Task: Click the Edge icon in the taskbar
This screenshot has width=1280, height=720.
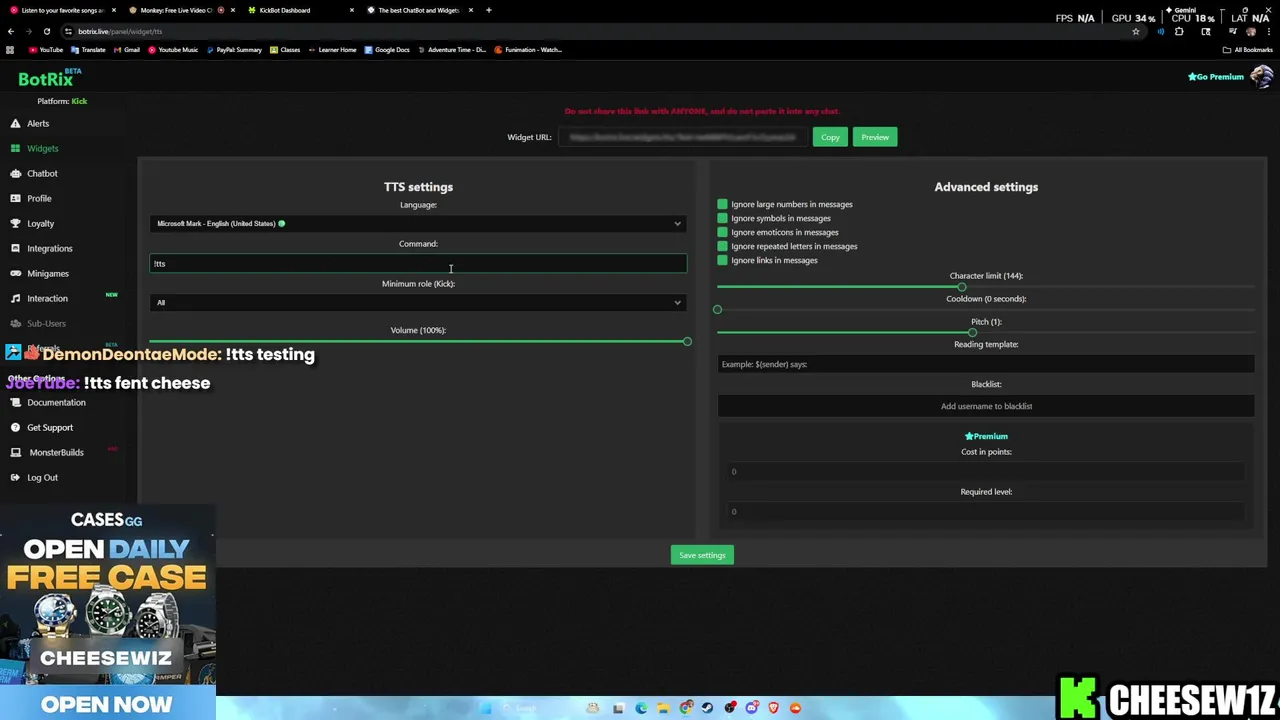Action: (x=641, y=708)
